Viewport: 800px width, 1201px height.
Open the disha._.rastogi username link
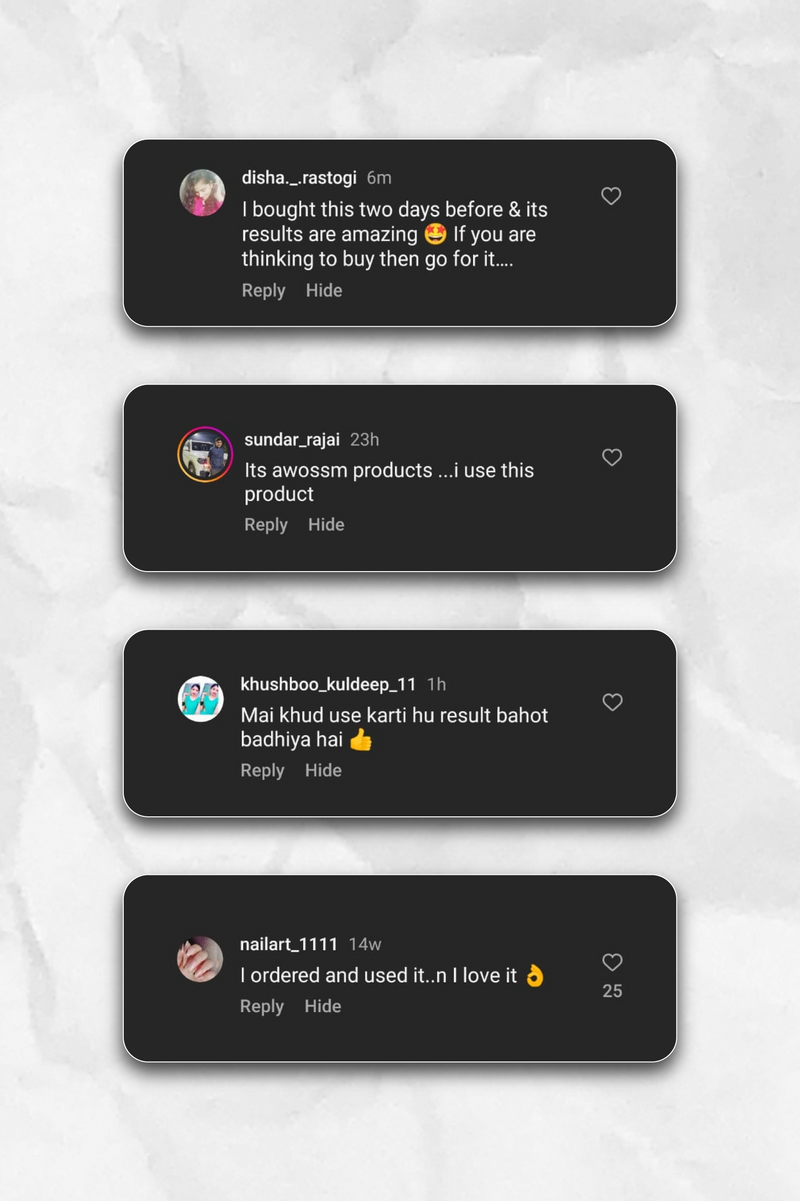pyautogui.click(x=299, y=178)
